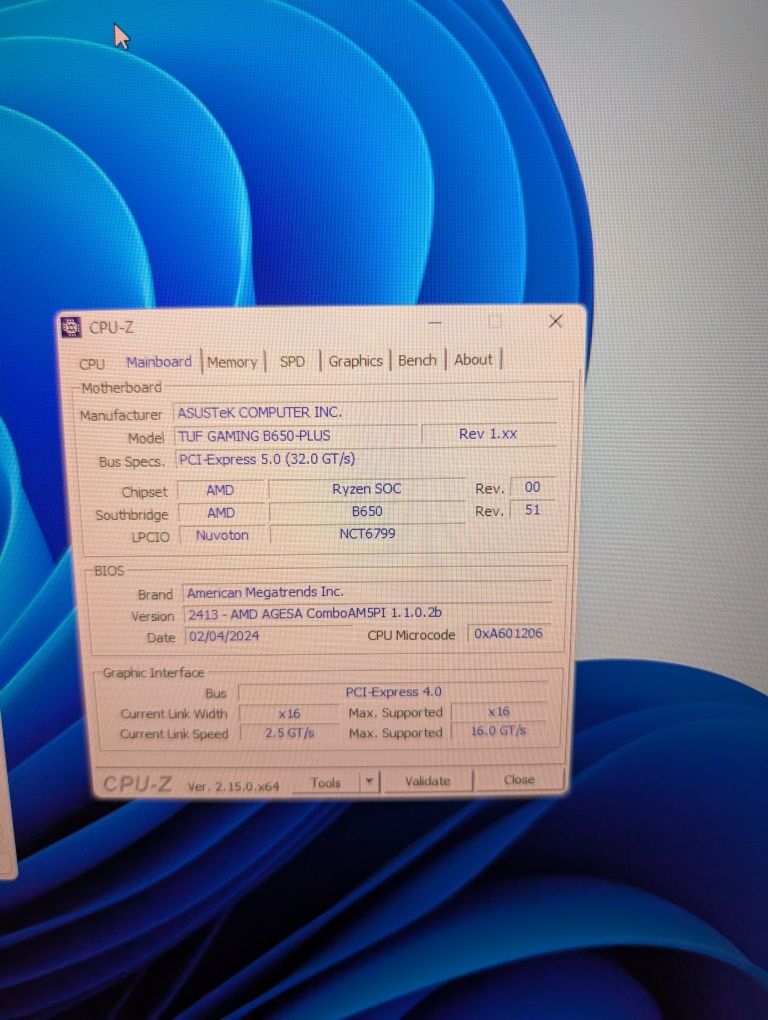Open the SPD tab

(292, 362)
